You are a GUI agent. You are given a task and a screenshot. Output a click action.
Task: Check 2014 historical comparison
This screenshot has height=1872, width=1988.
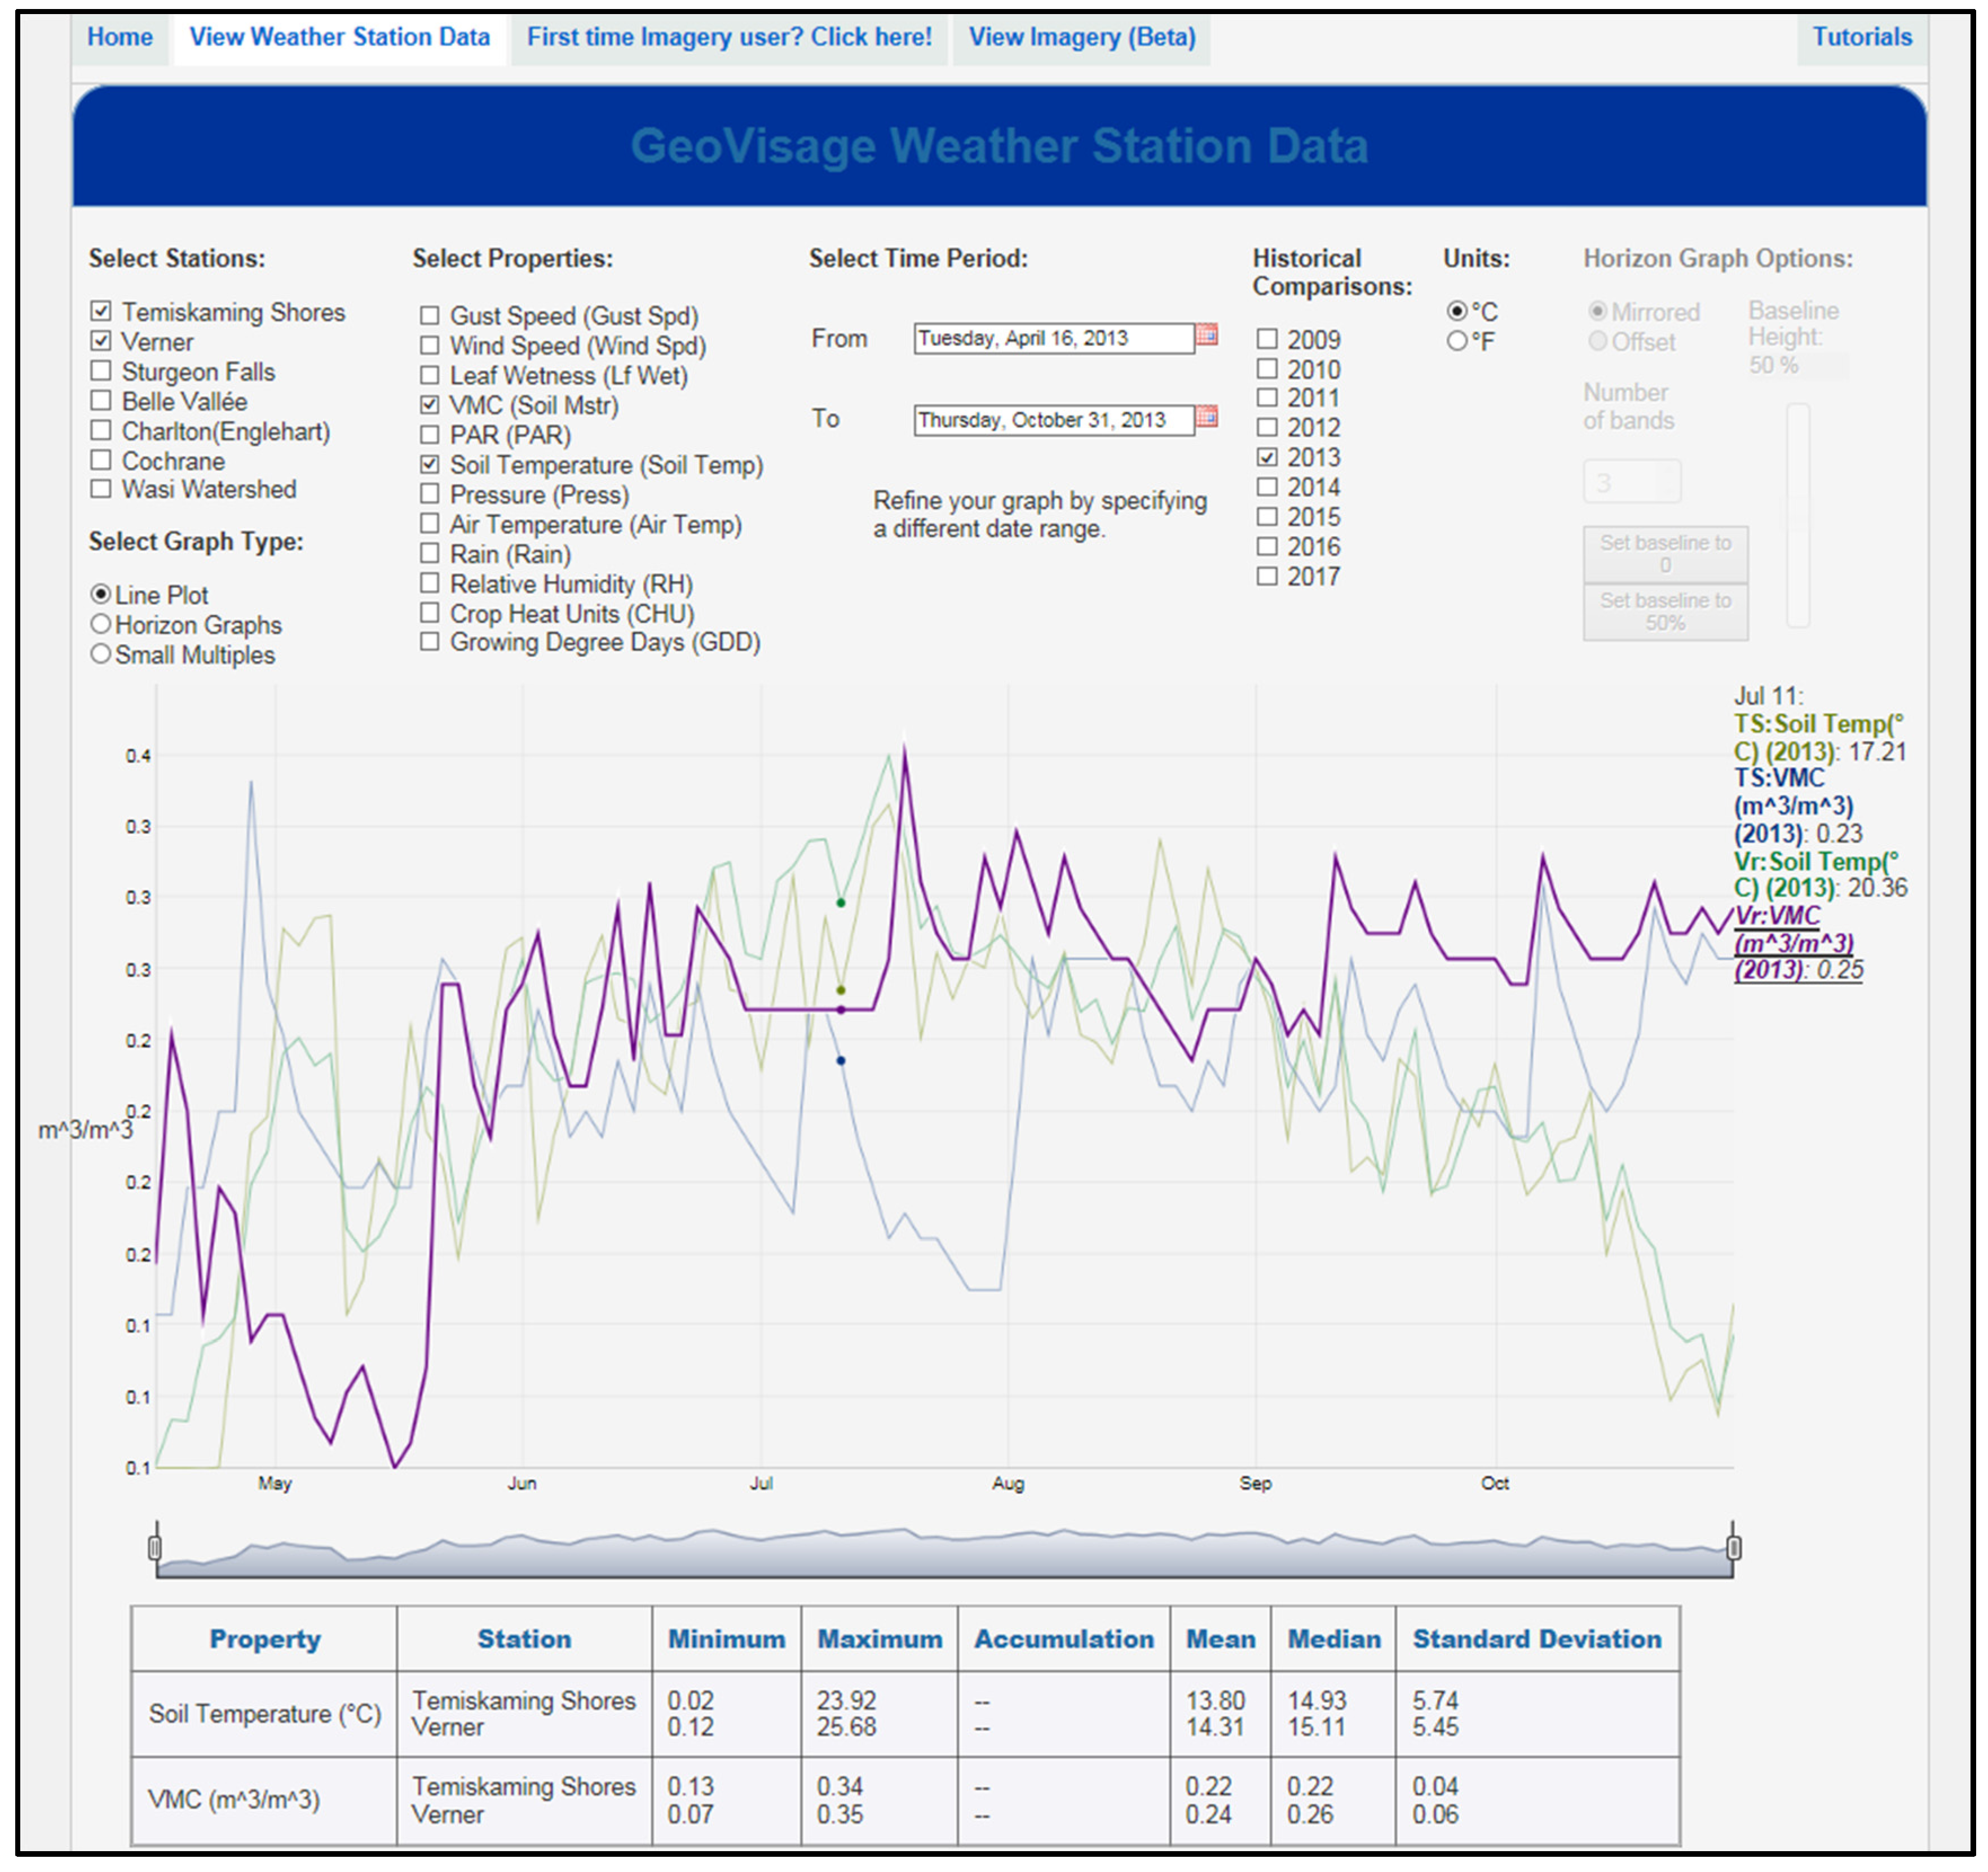click(x=1267, y=487)
